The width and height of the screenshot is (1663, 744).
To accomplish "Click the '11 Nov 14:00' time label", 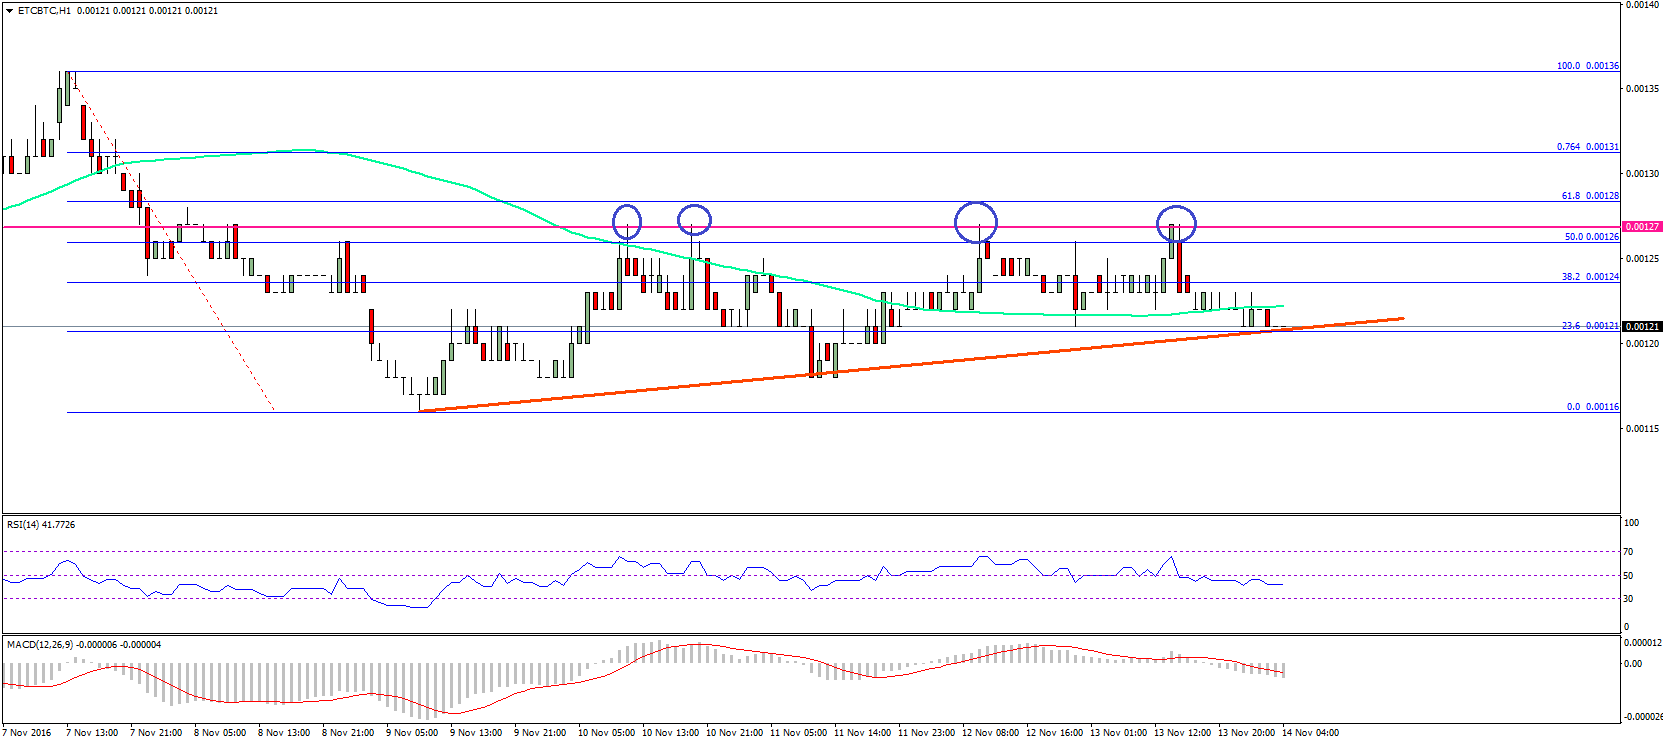I will click(862, 733).
